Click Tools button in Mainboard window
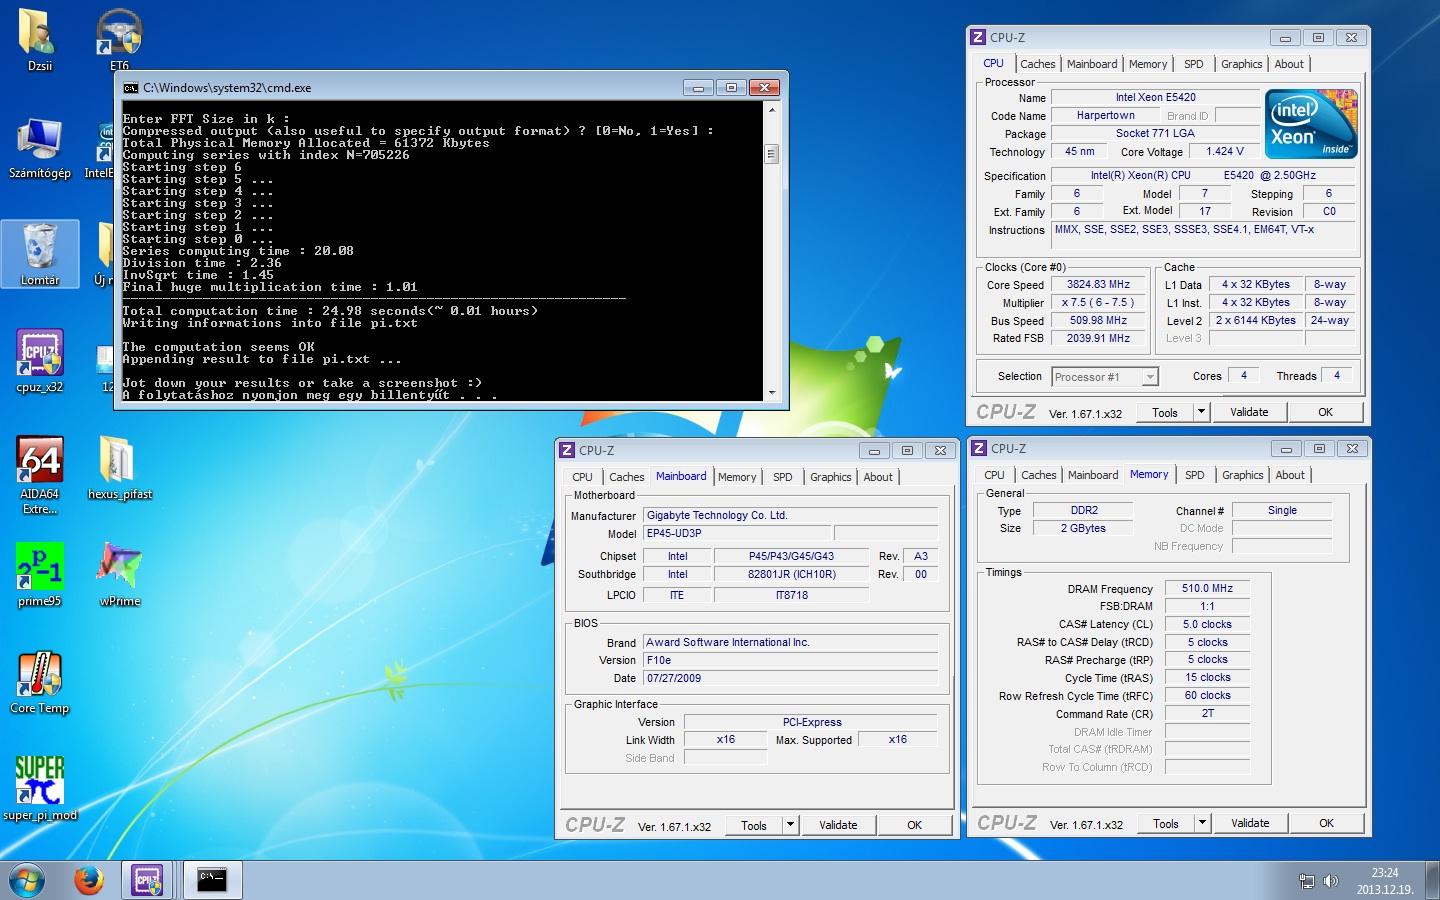Image resolution: width=1440 pixels, height=900 pixels. pos(754,825)
